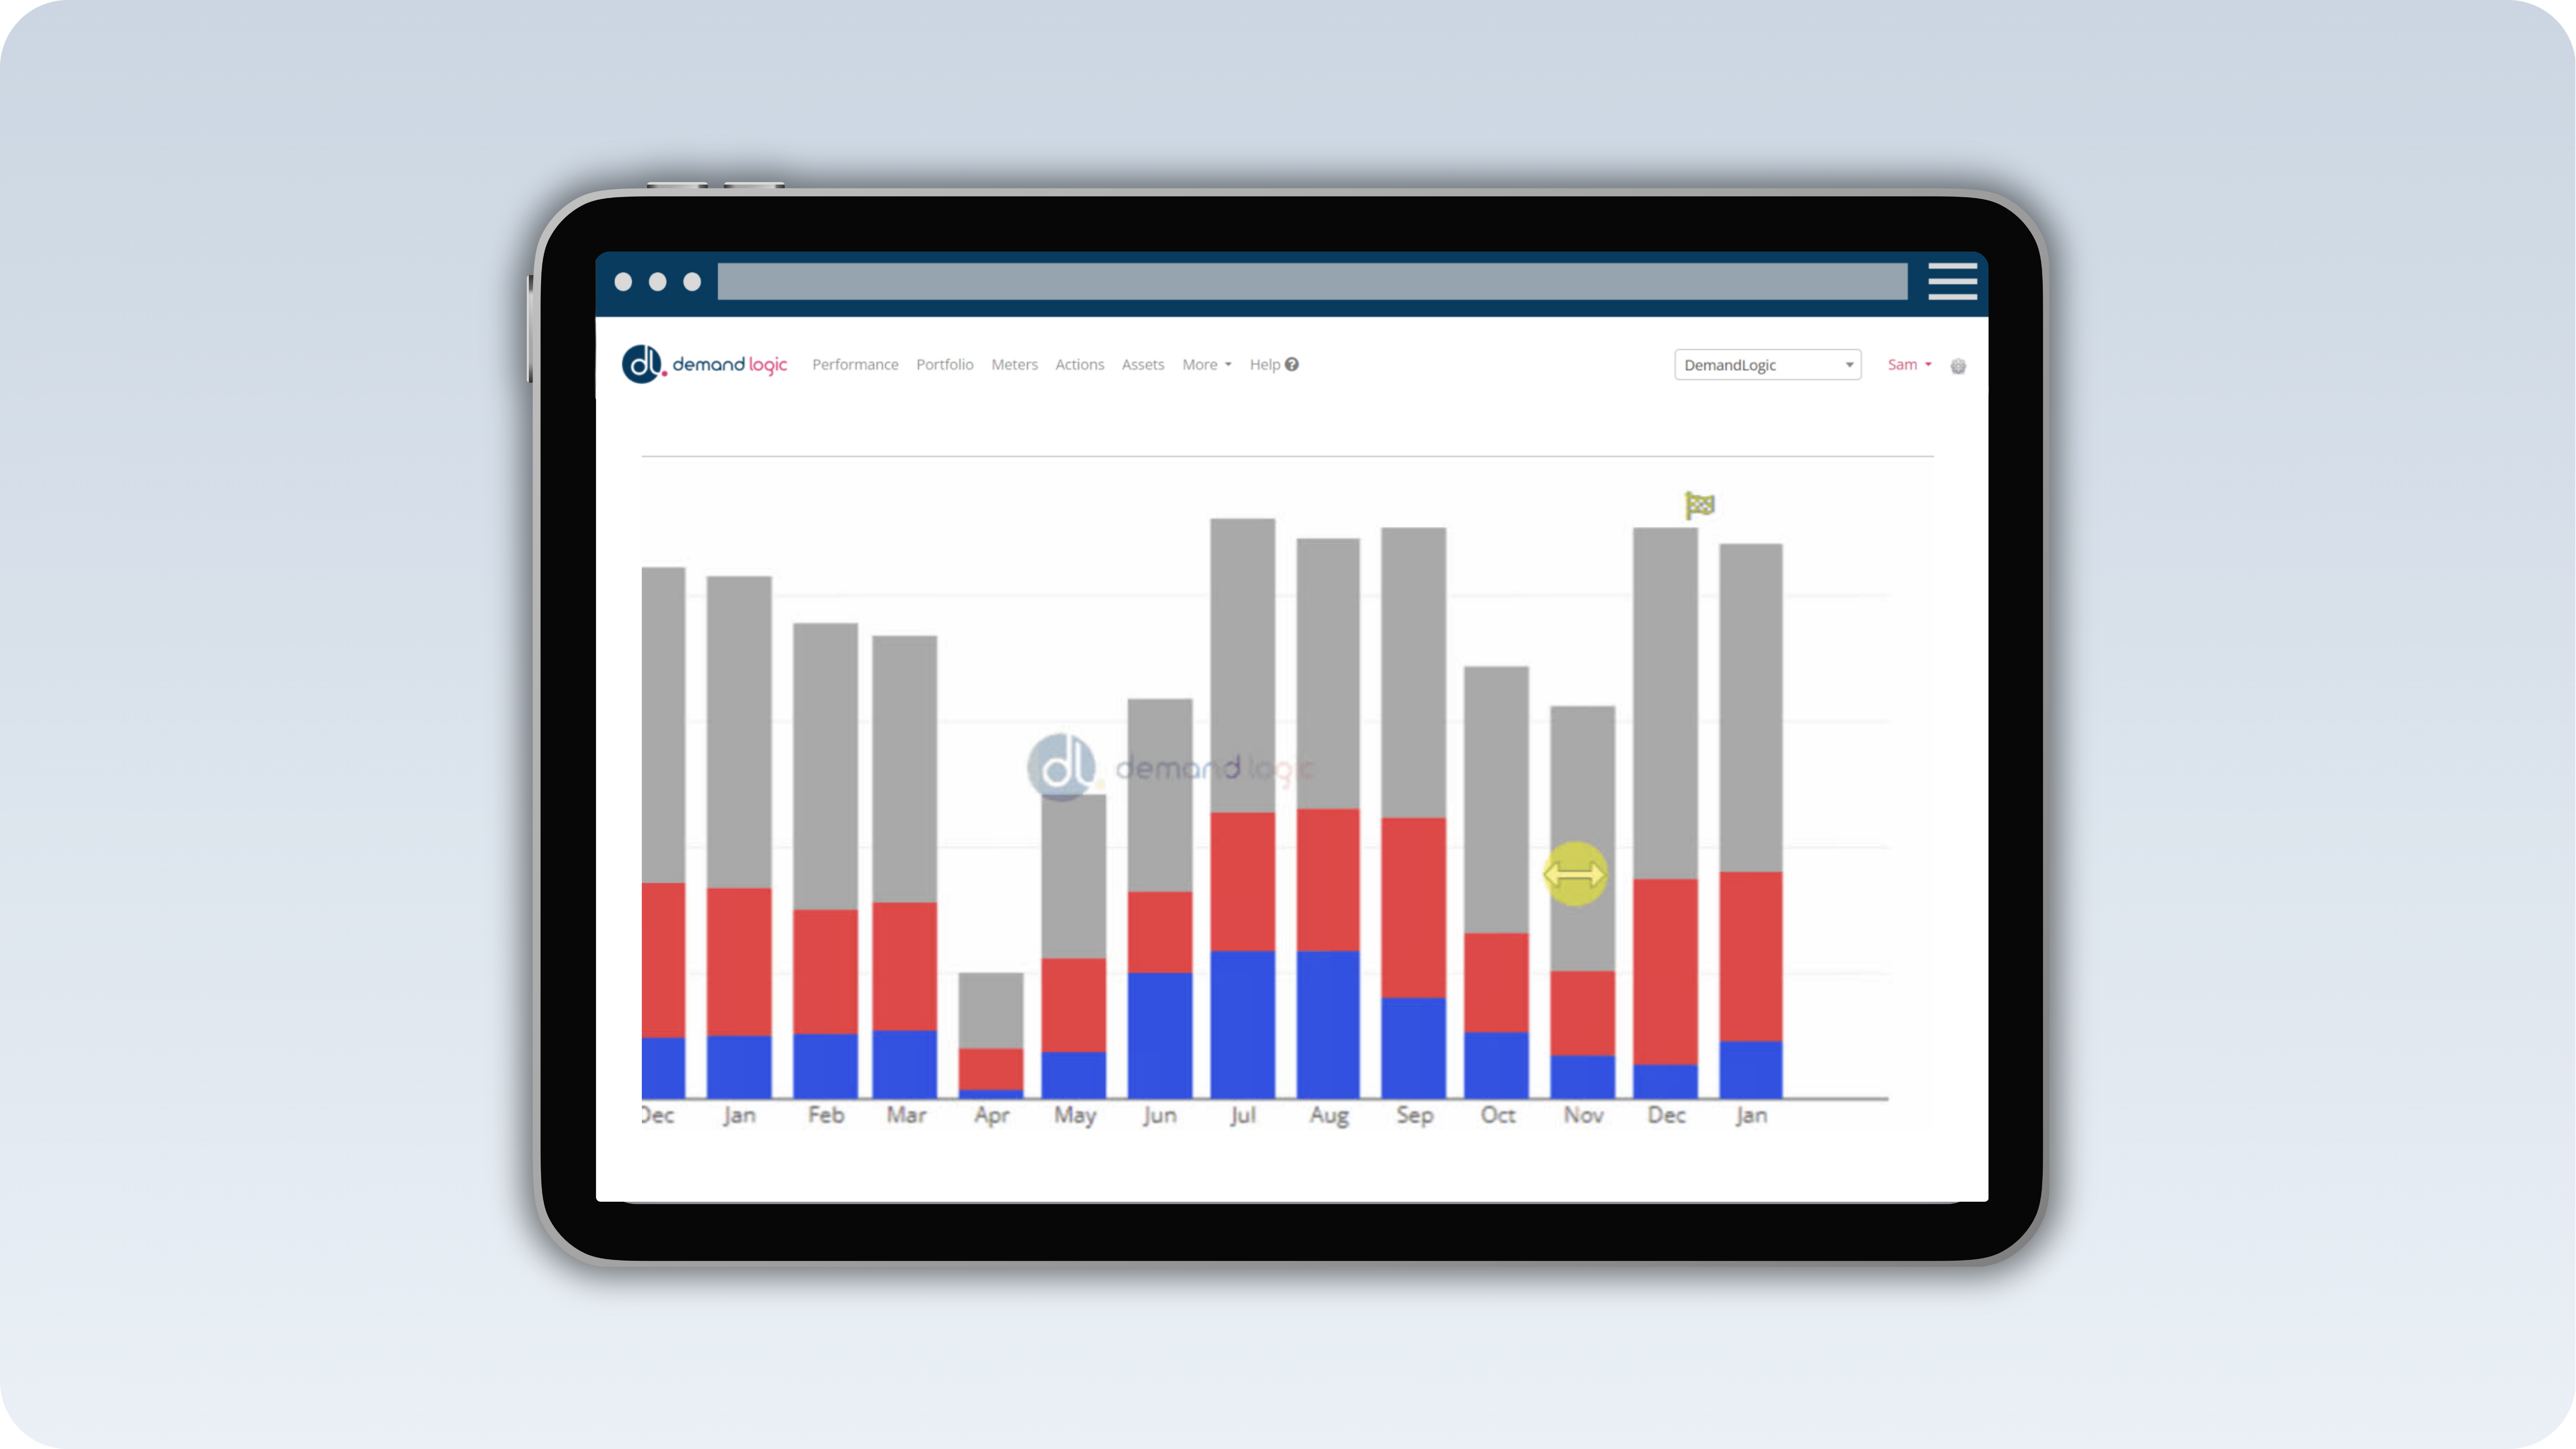Click the Meters navigation menu item
The image size is (2576, 1449).
(1014, 365)
